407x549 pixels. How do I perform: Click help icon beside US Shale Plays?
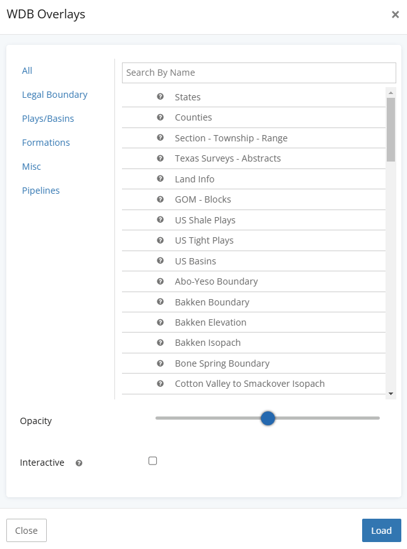point(160,220)
